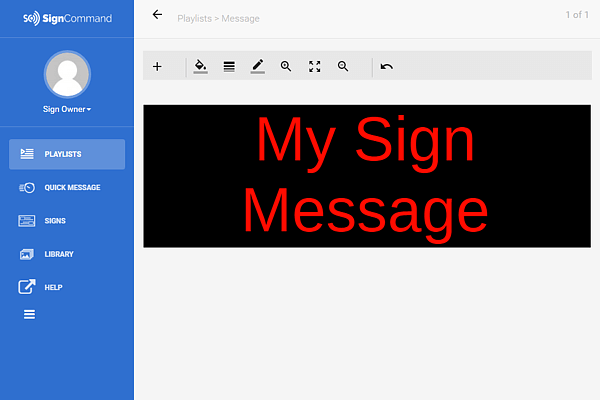600x400 pixels.
Task: Click the '1 of 1' page indicator
Action: 577,15
